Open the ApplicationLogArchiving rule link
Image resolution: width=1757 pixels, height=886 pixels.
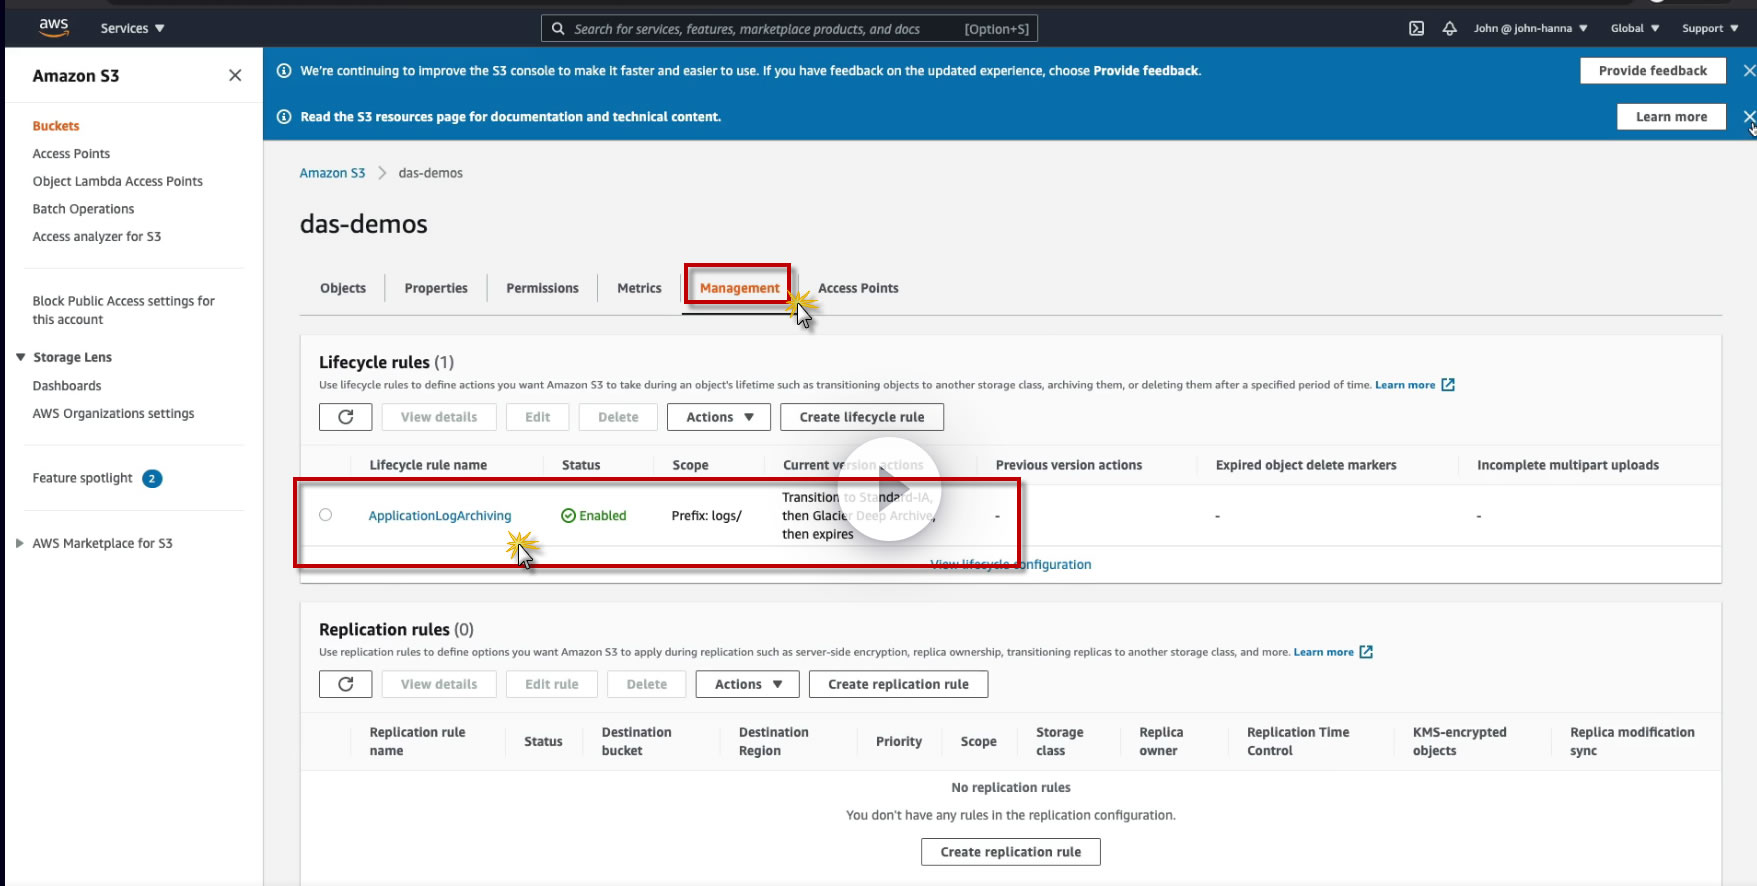[x=440, y=516]
